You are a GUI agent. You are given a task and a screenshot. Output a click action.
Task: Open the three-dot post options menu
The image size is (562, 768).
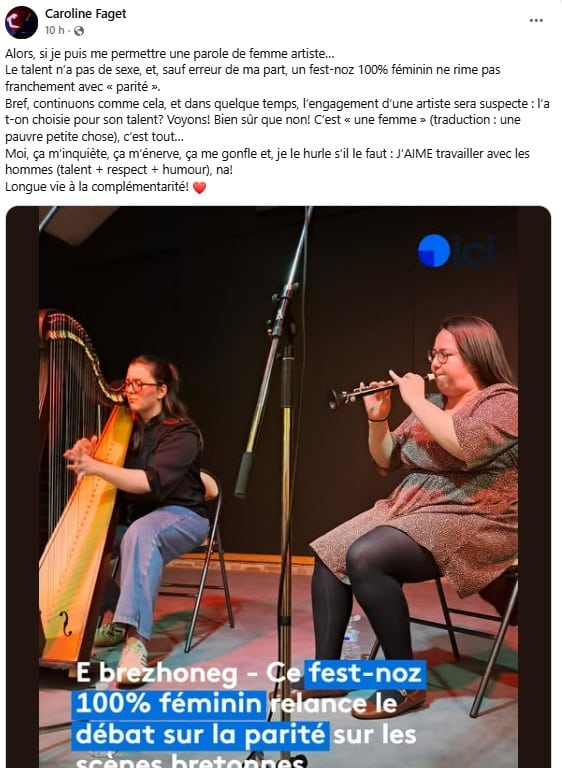536,21
